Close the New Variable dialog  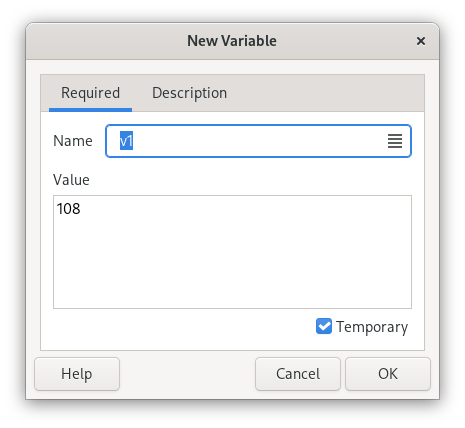coord(421,41)
